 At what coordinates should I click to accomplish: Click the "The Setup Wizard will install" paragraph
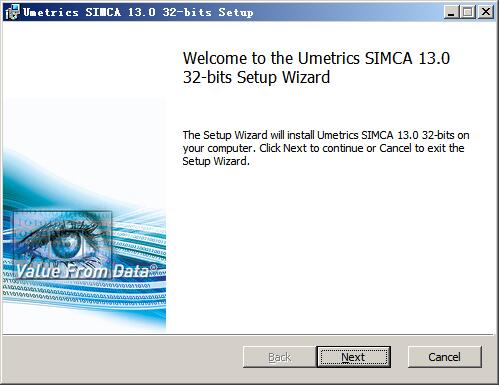pos(326,148)
